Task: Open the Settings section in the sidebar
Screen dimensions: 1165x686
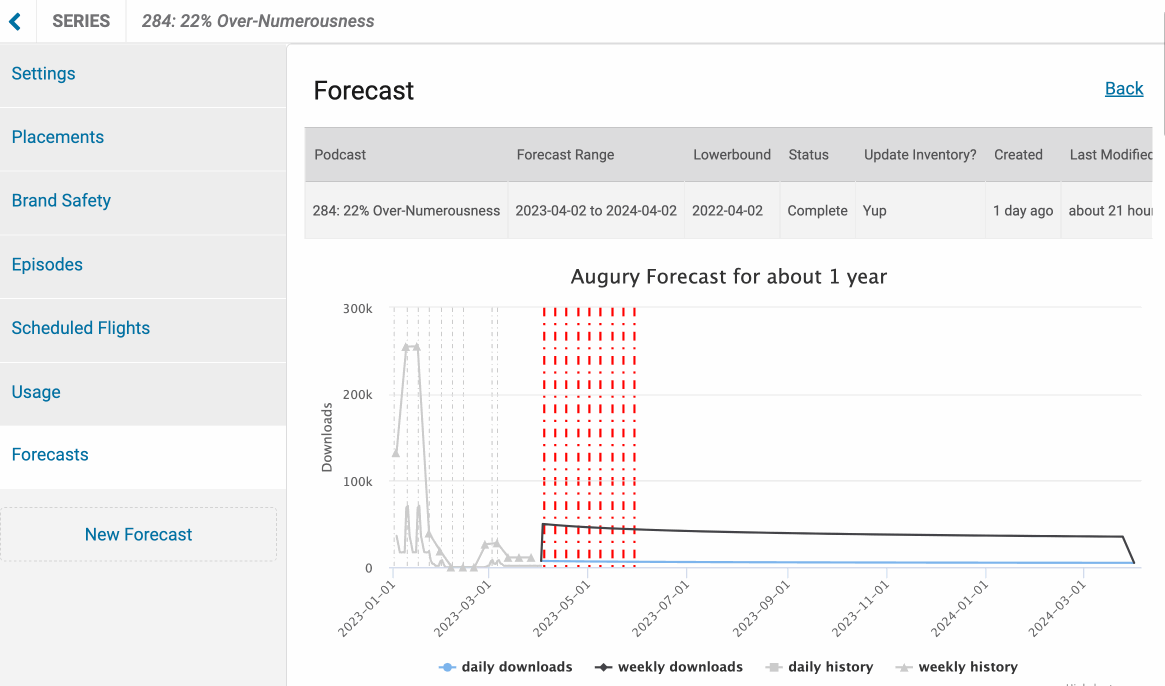Action: coord(43,73)
